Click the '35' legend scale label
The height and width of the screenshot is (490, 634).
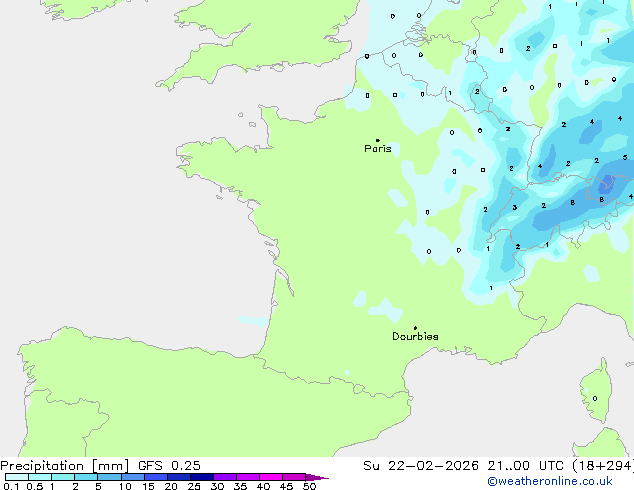(240, 486)
